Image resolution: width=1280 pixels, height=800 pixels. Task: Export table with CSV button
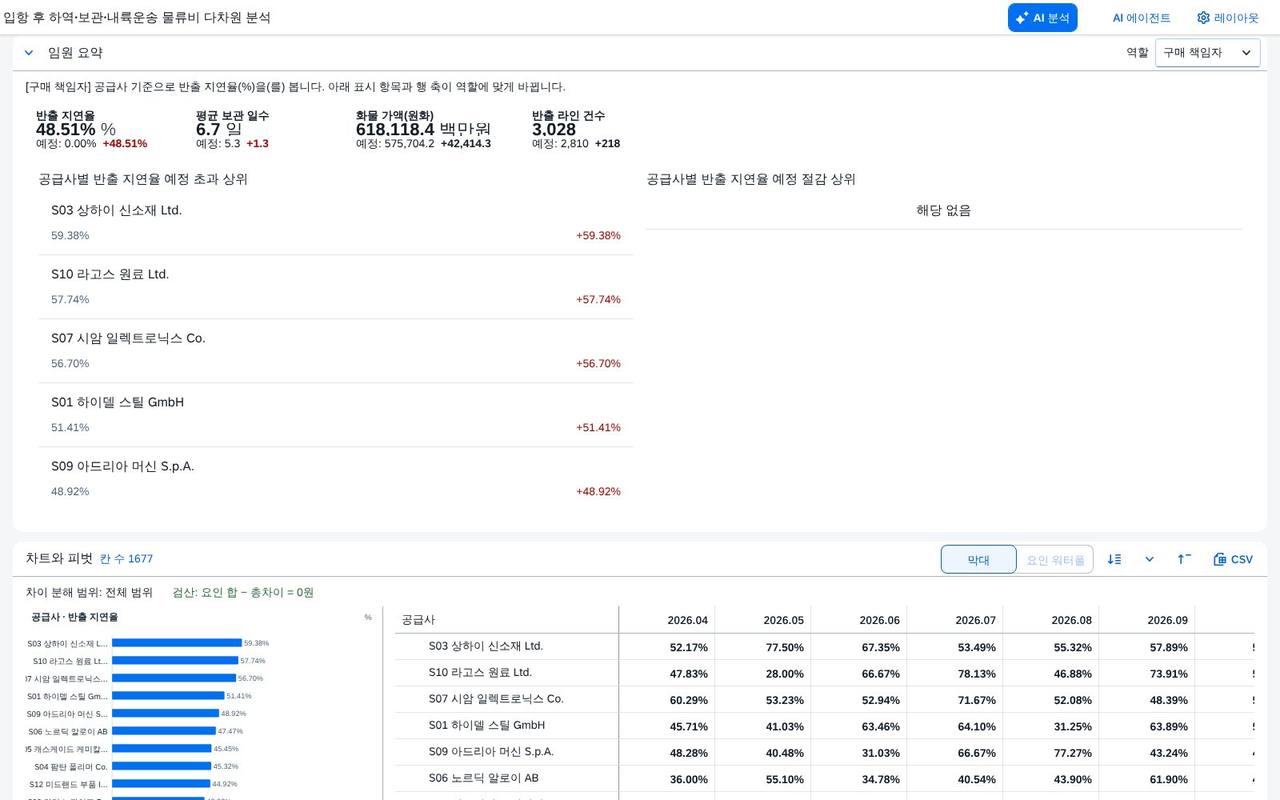[x=1233, y=559]
